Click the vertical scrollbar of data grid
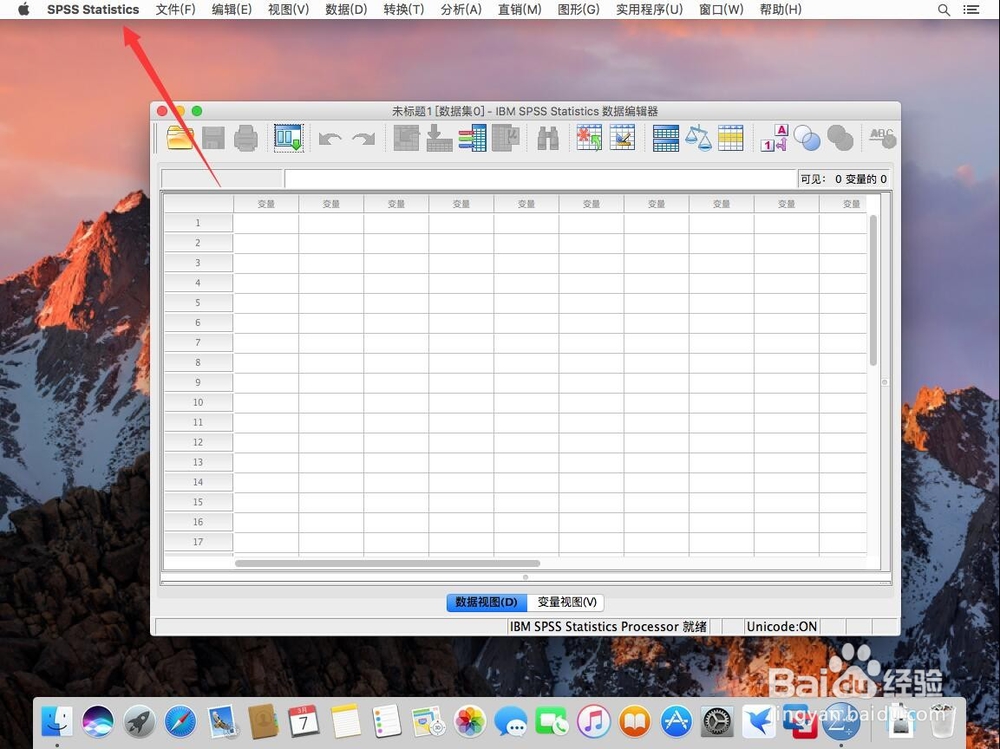Image resolution: width=1000 pixels, height=749 pixels. tap(873, 290)
